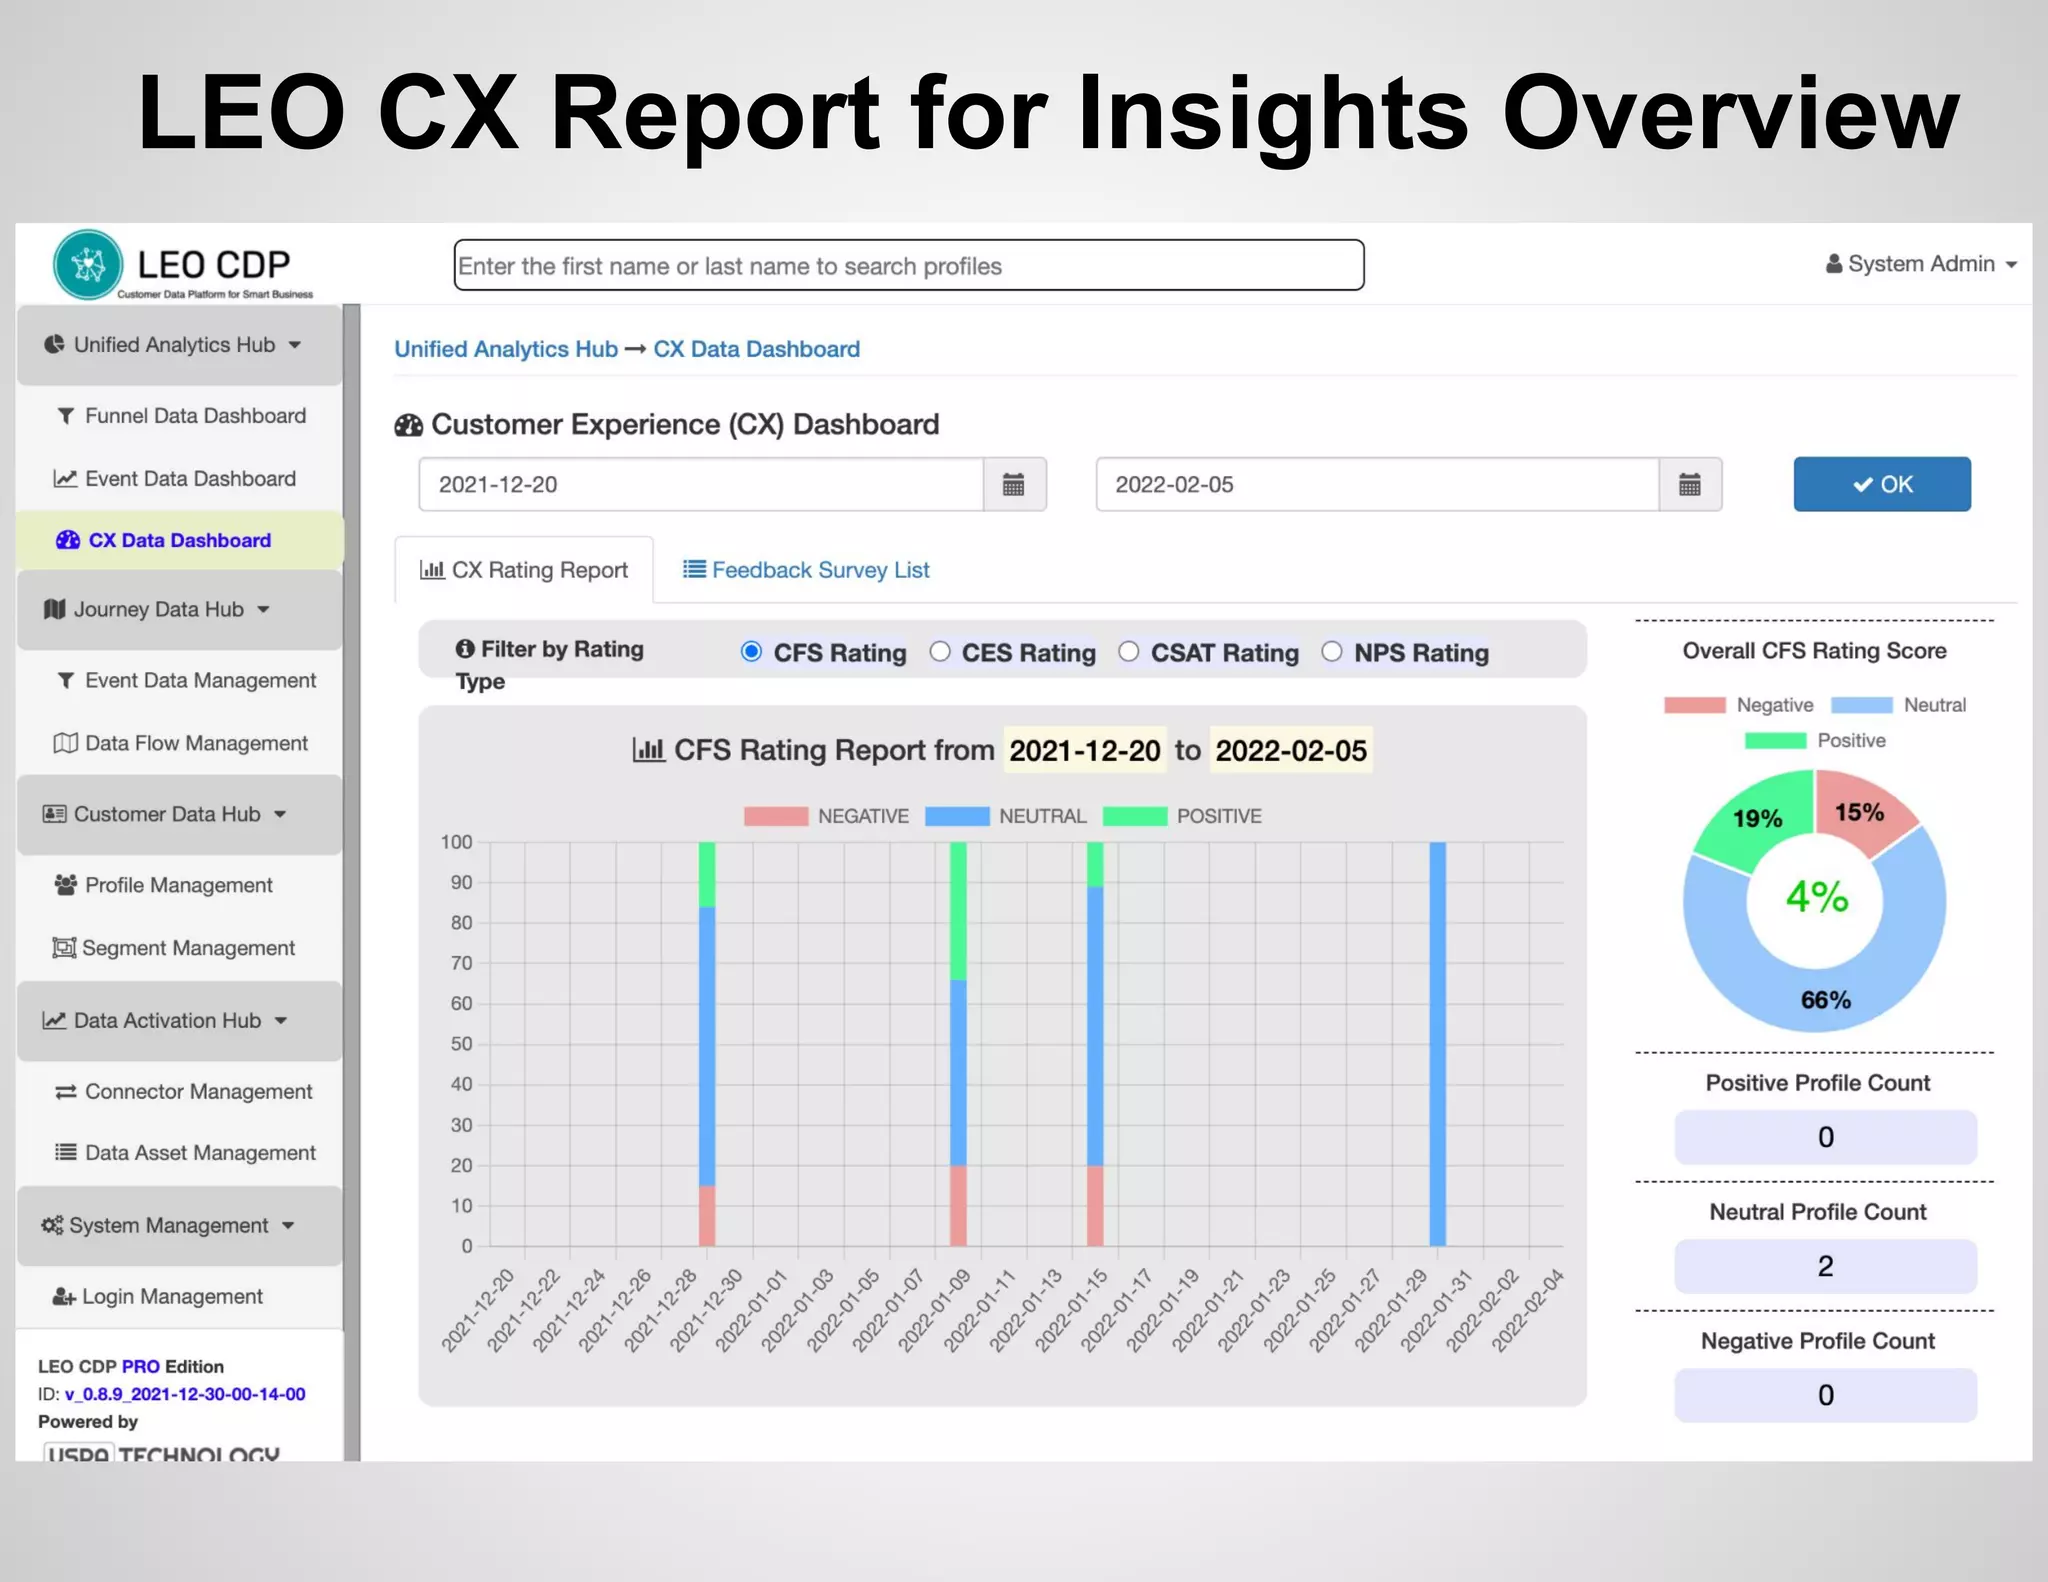
Task: Click the Connector Management exchange arrows icon
Action: [66, 1092]
